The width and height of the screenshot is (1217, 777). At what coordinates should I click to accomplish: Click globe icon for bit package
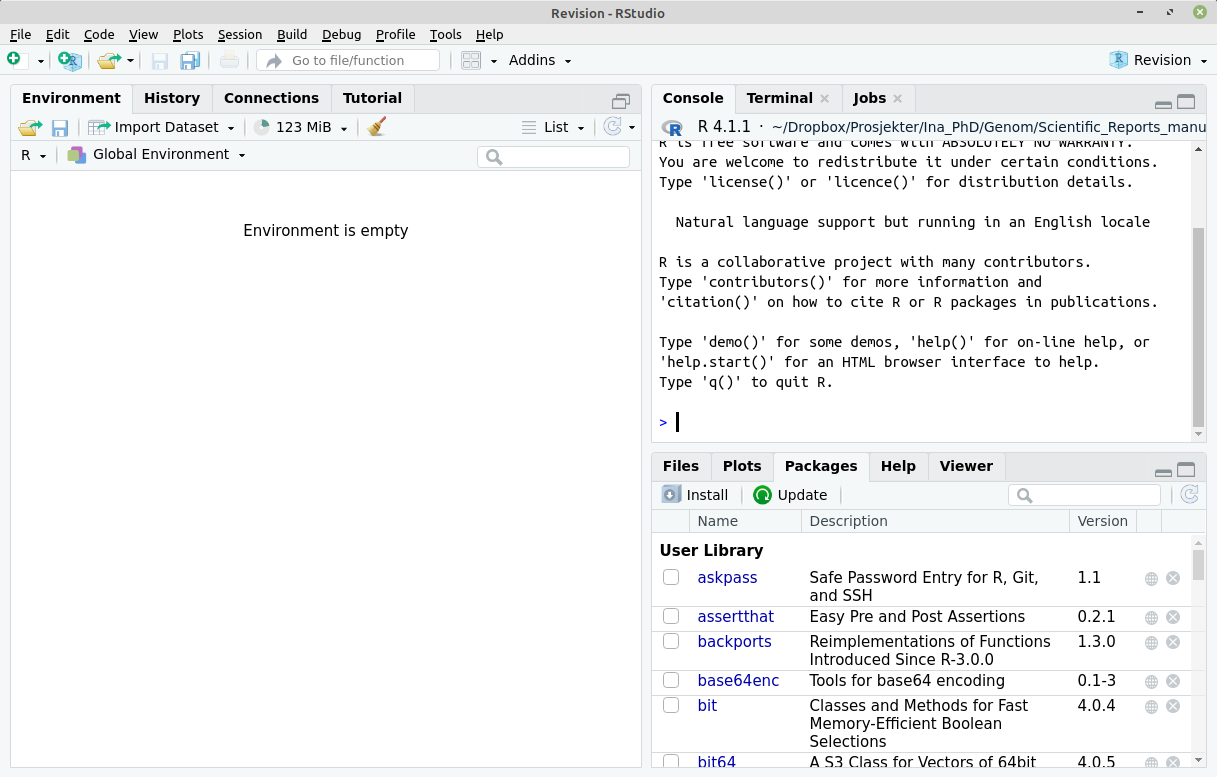pos(1151,707)
